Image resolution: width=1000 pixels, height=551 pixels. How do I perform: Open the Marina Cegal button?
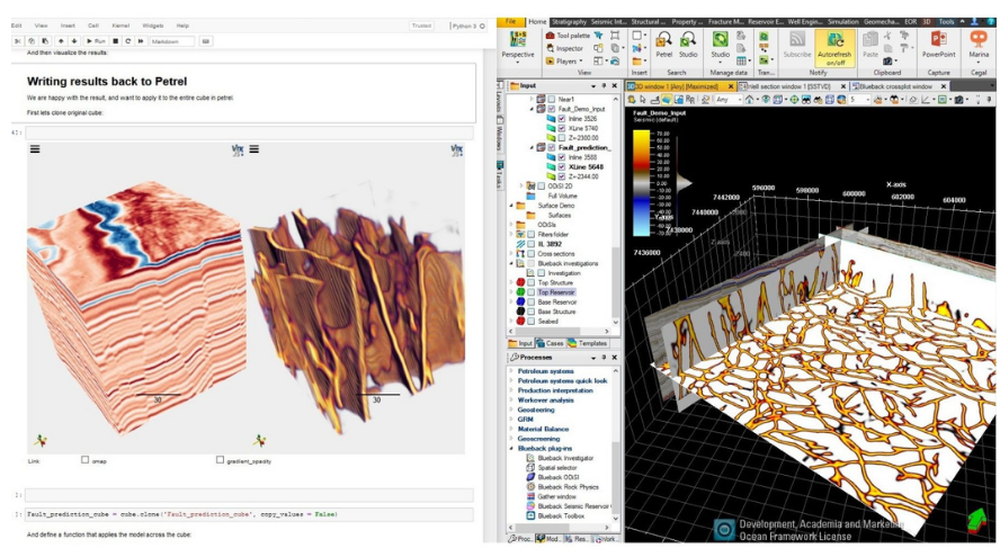pos(978,45)
